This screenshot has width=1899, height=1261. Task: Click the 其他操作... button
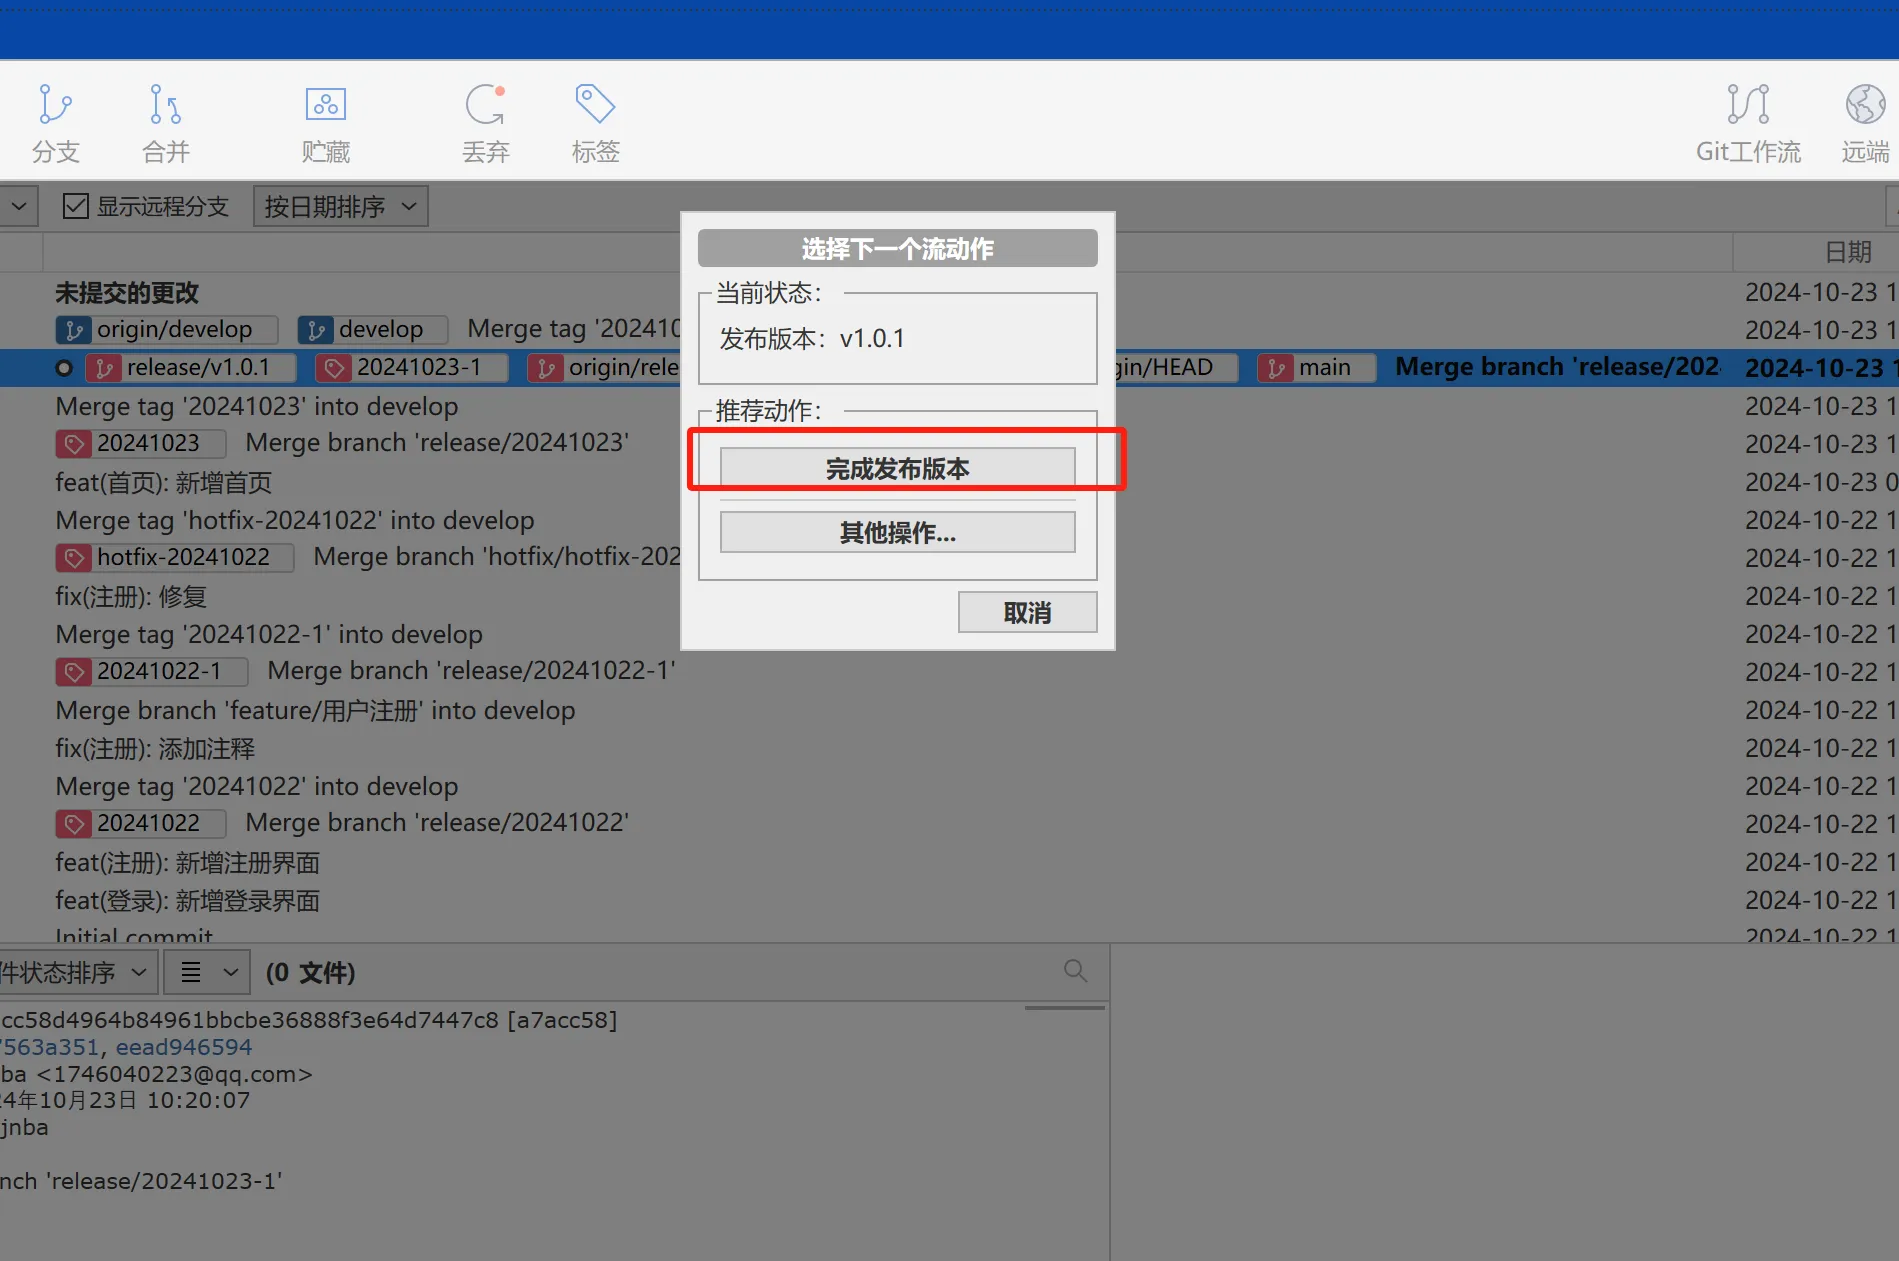(x=897, y=532)
